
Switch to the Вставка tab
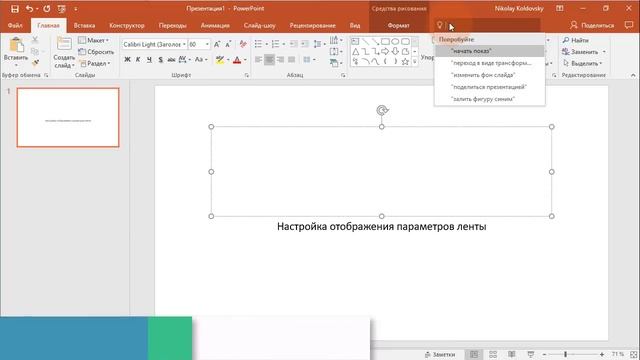coord(84,25)
